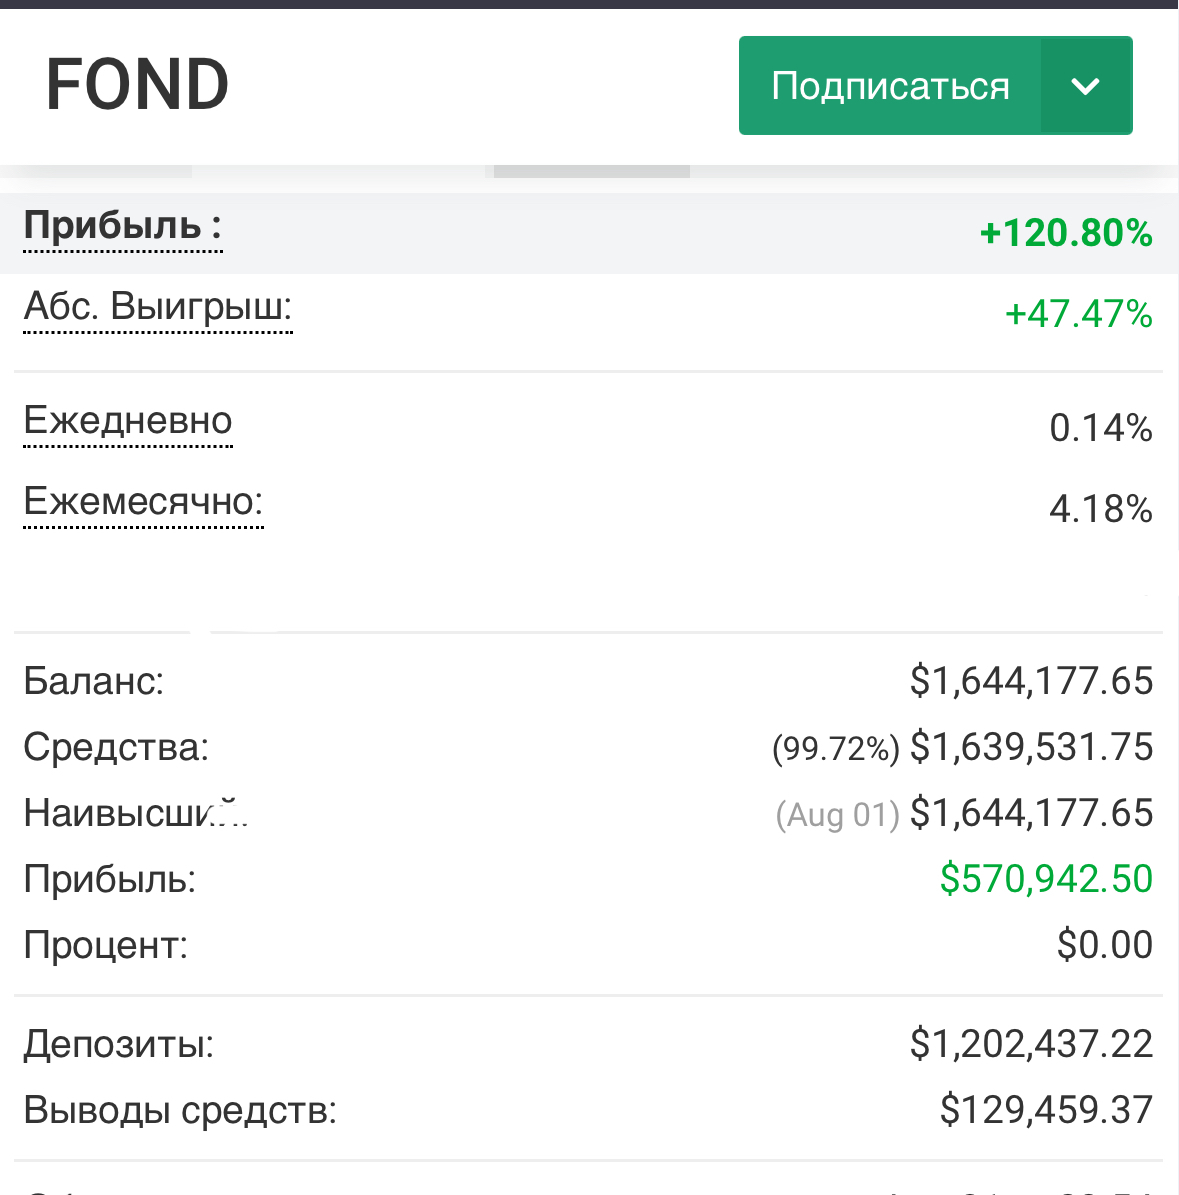Click the 0.14% daily value
Screen dimensions: 1179x1195
(1100, 428)
